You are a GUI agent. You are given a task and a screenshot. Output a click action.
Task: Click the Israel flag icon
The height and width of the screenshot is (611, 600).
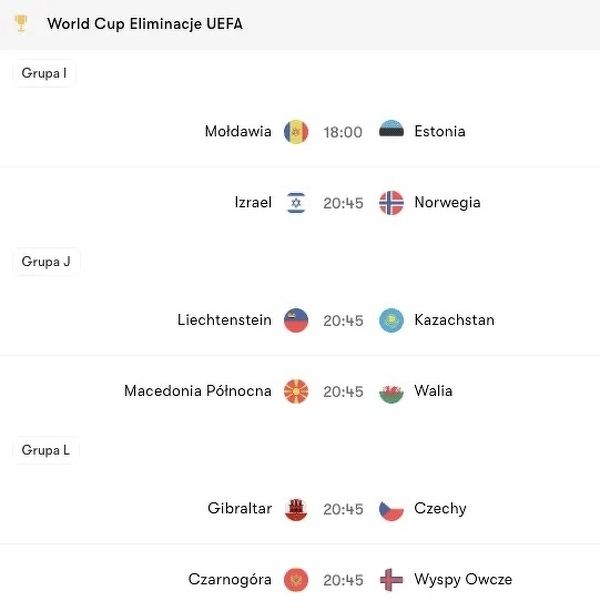click(x=296, y=203)
